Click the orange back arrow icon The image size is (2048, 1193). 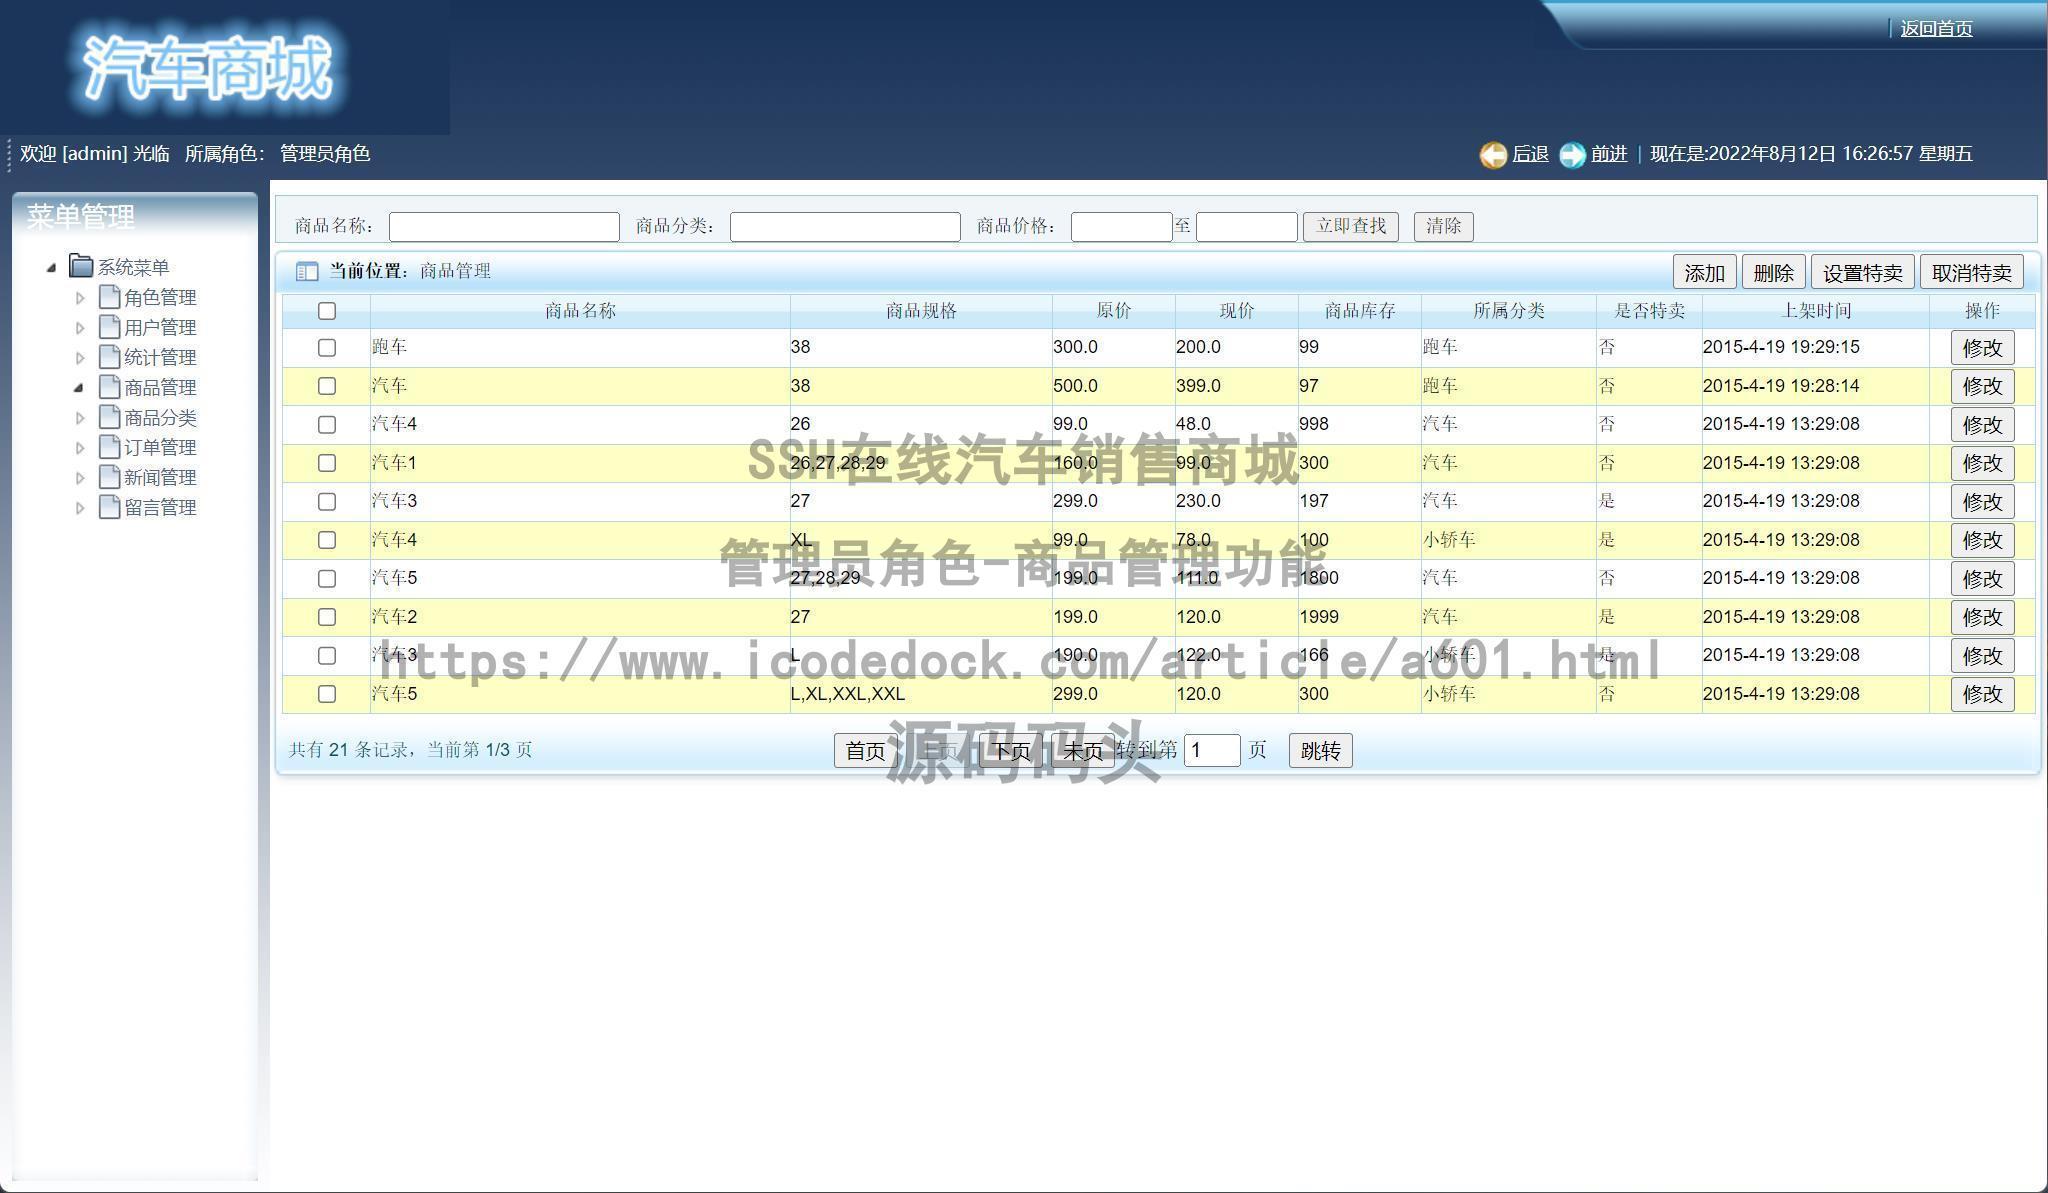(1493, 155)
